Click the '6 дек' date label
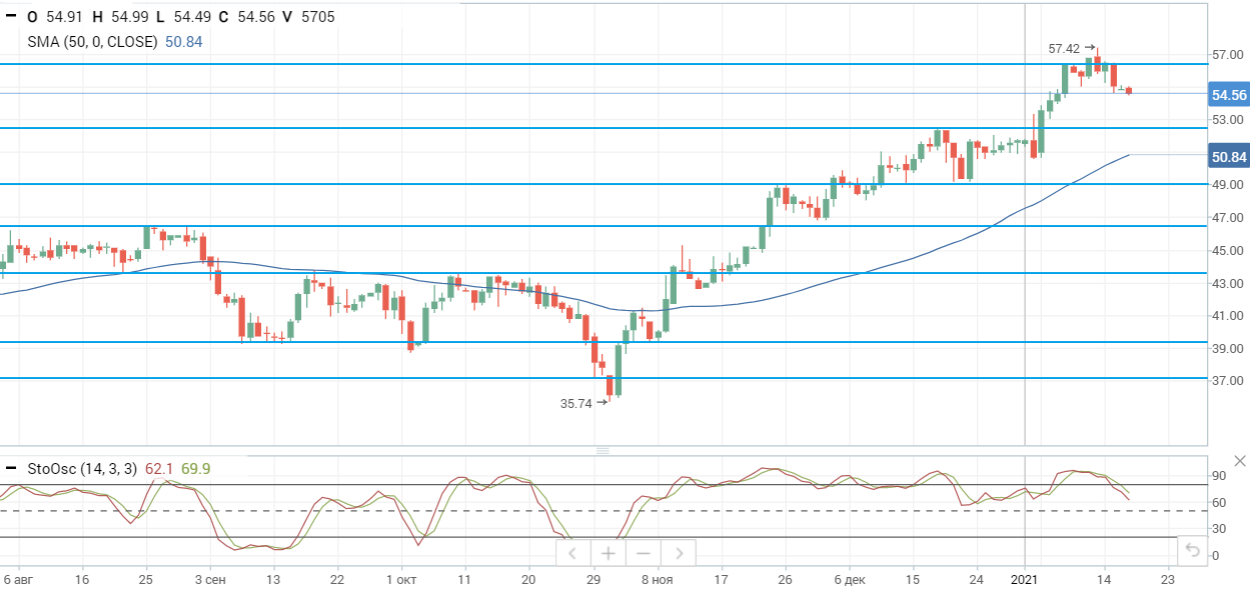This screenshot has height=590, width=1250. point(849,579)
